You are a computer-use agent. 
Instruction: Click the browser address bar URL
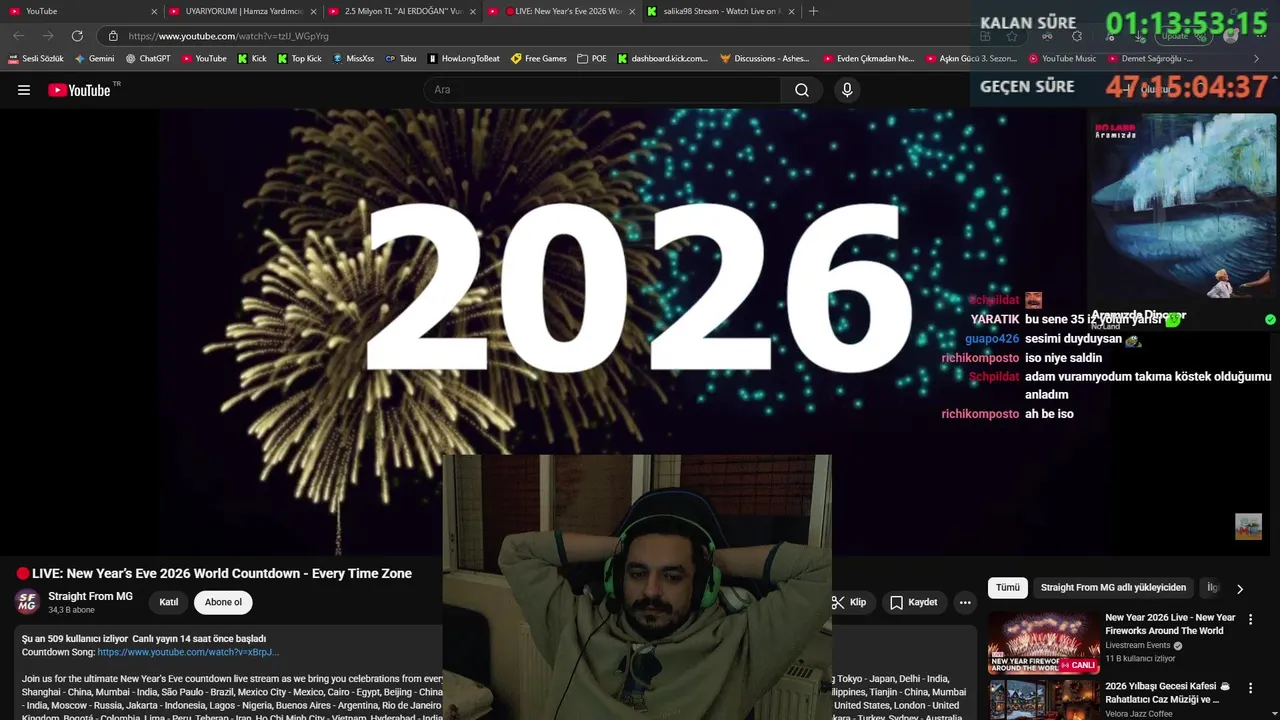click(x=229, y=36)
